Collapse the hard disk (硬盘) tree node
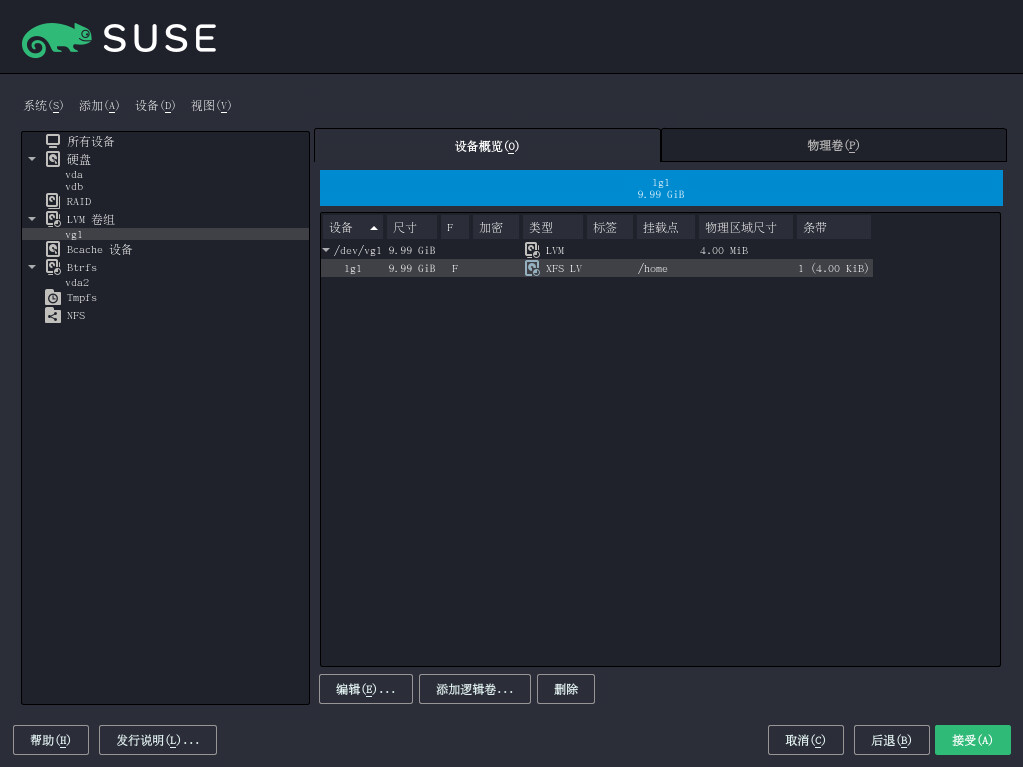1023x767 pixels. coord(32,159)
